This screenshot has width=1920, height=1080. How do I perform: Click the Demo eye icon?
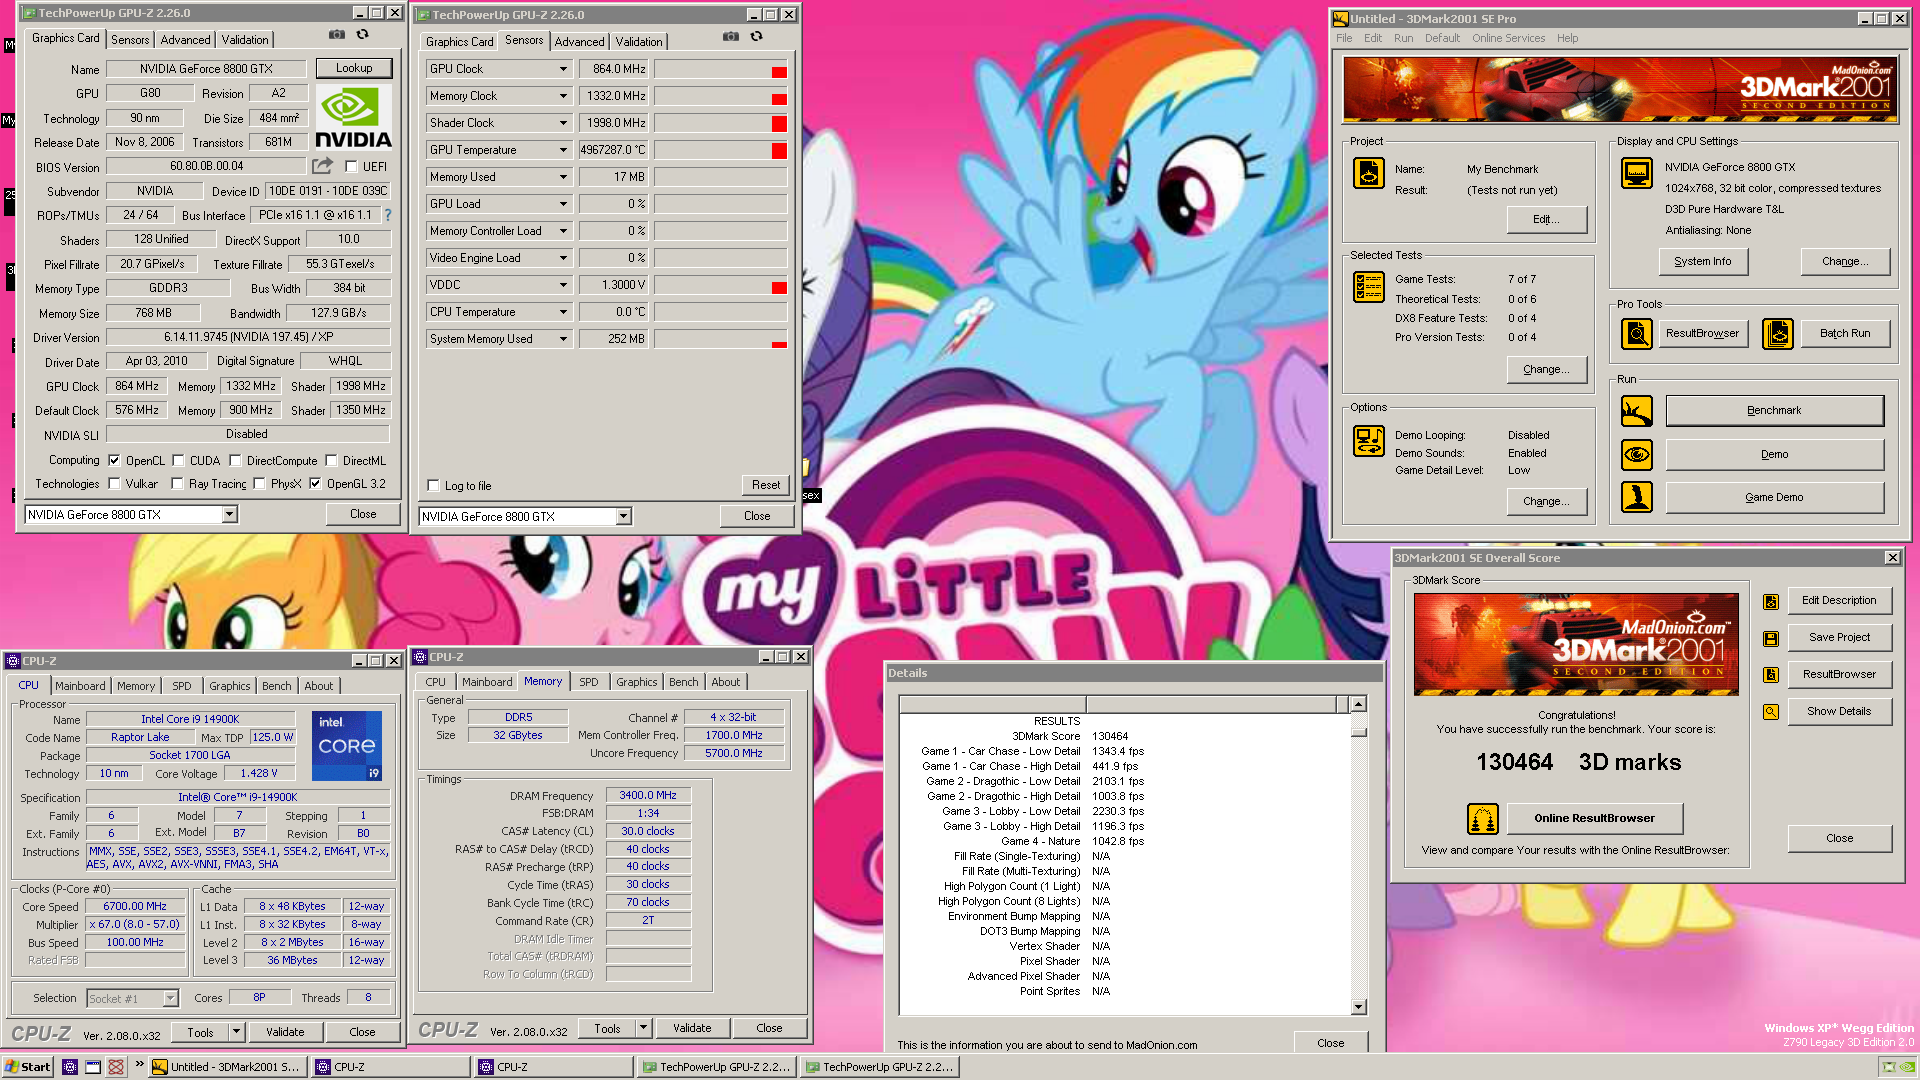tap(1637, 455)
